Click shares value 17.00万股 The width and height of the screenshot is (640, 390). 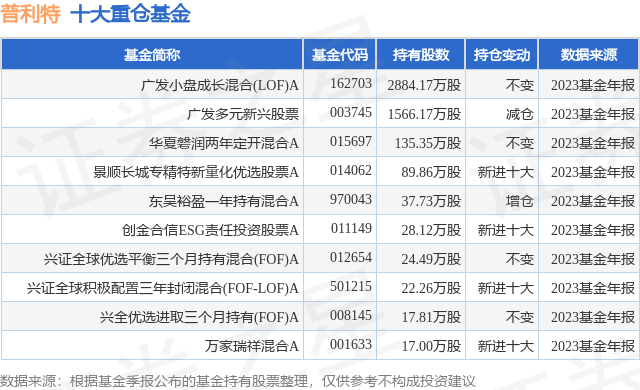(x=431, y=346)
